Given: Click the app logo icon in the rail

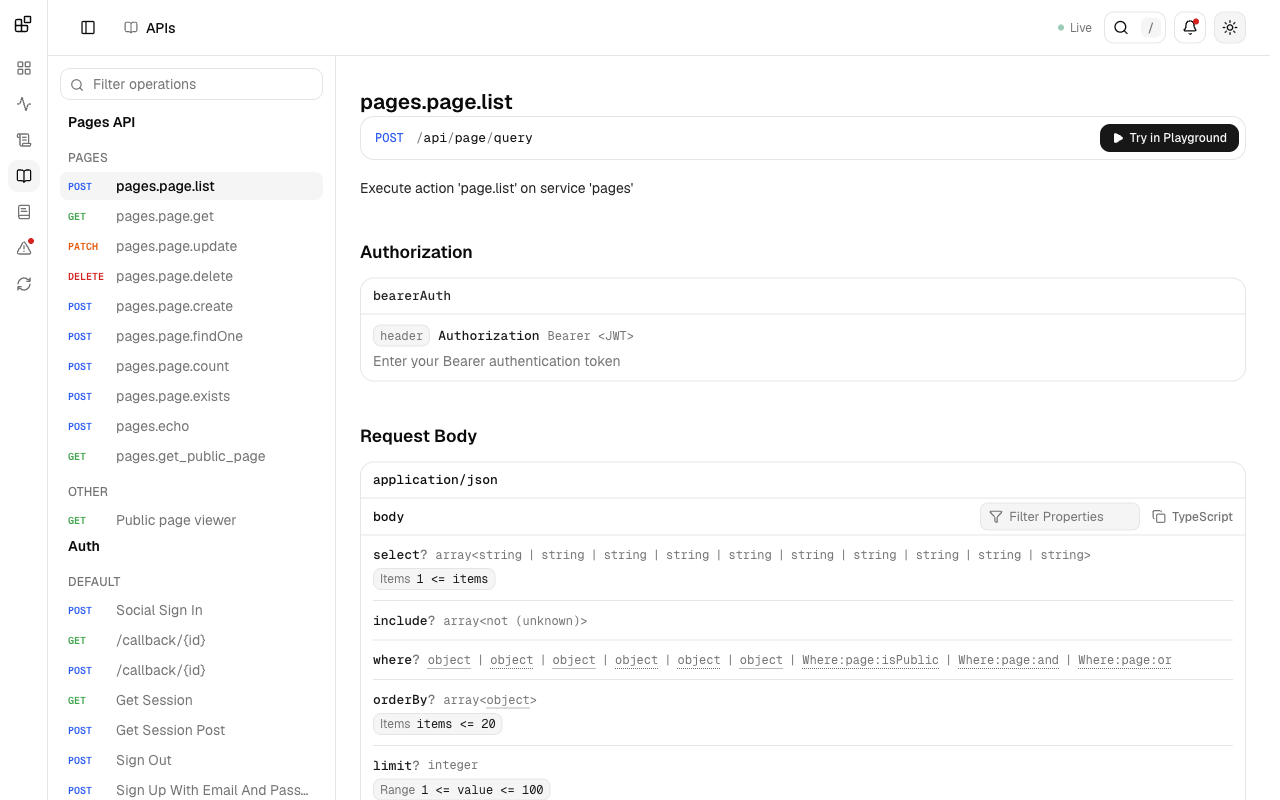Looking at the screenshot, I should tap(24, 24).
